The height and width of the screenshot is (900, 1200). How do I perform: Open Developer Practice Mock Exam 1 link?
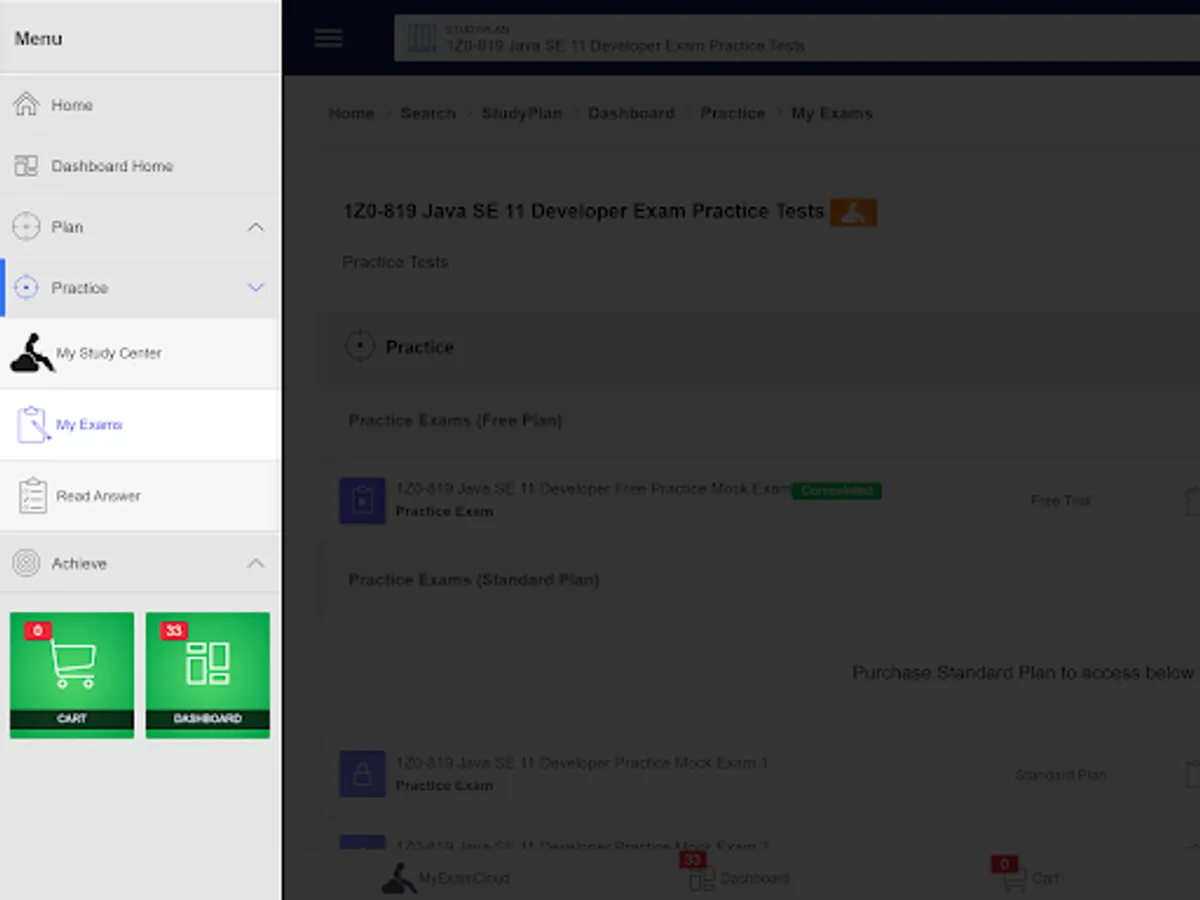[582, 763]
